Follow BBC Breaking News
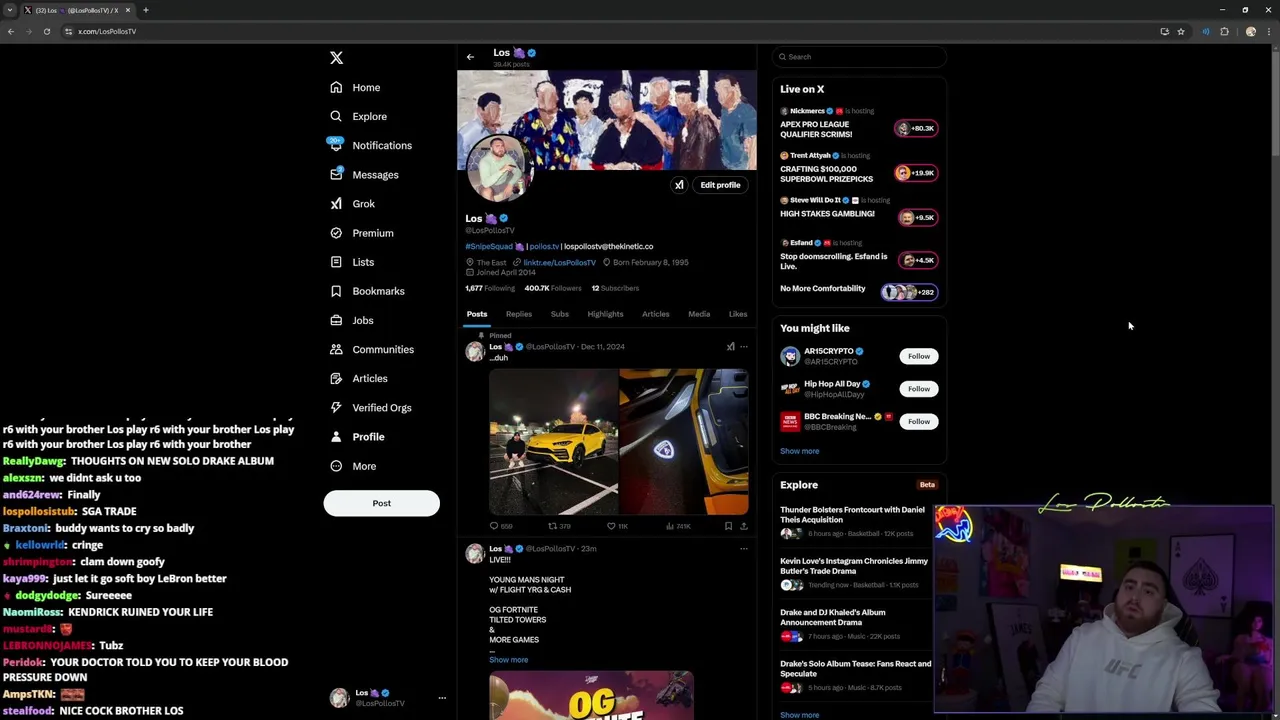 point(918,421)
